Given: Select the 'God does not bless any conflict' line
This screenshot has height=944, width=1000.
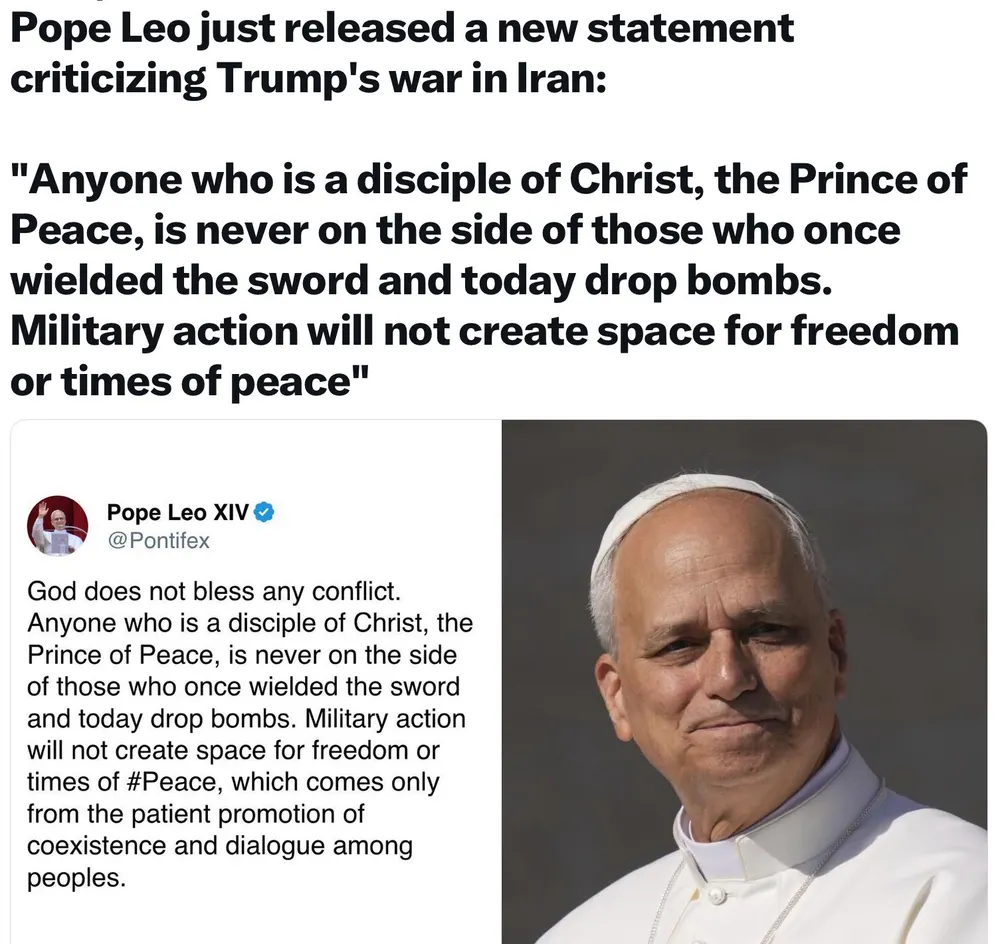Looking at the screenshot, I should coord(214,592).
